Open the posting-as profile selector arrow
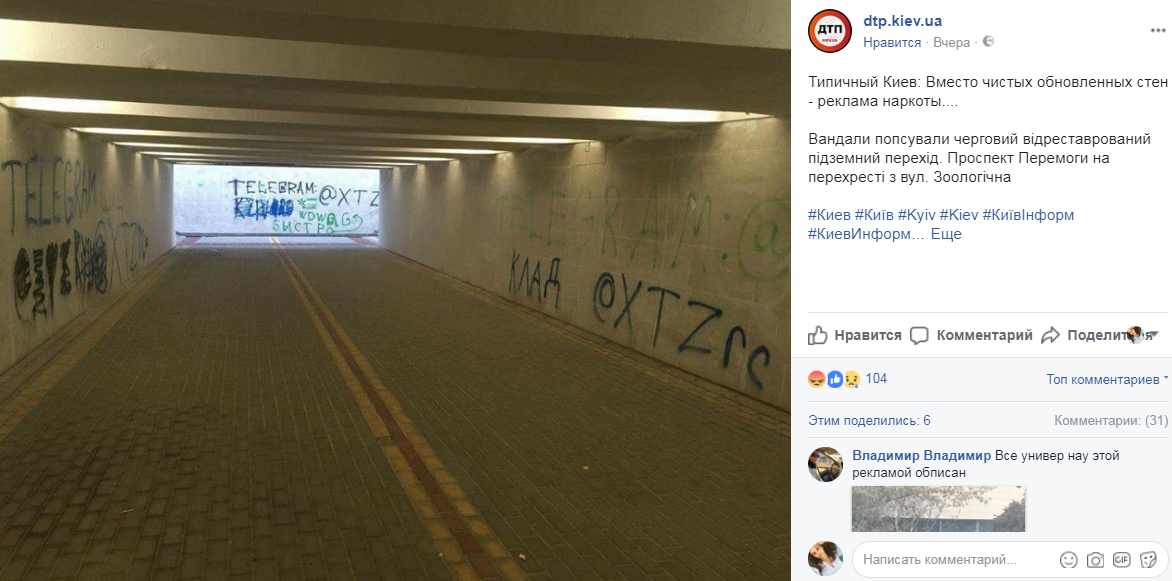This screenshot has height=581, width=1172. click(x=1154, y=334)
